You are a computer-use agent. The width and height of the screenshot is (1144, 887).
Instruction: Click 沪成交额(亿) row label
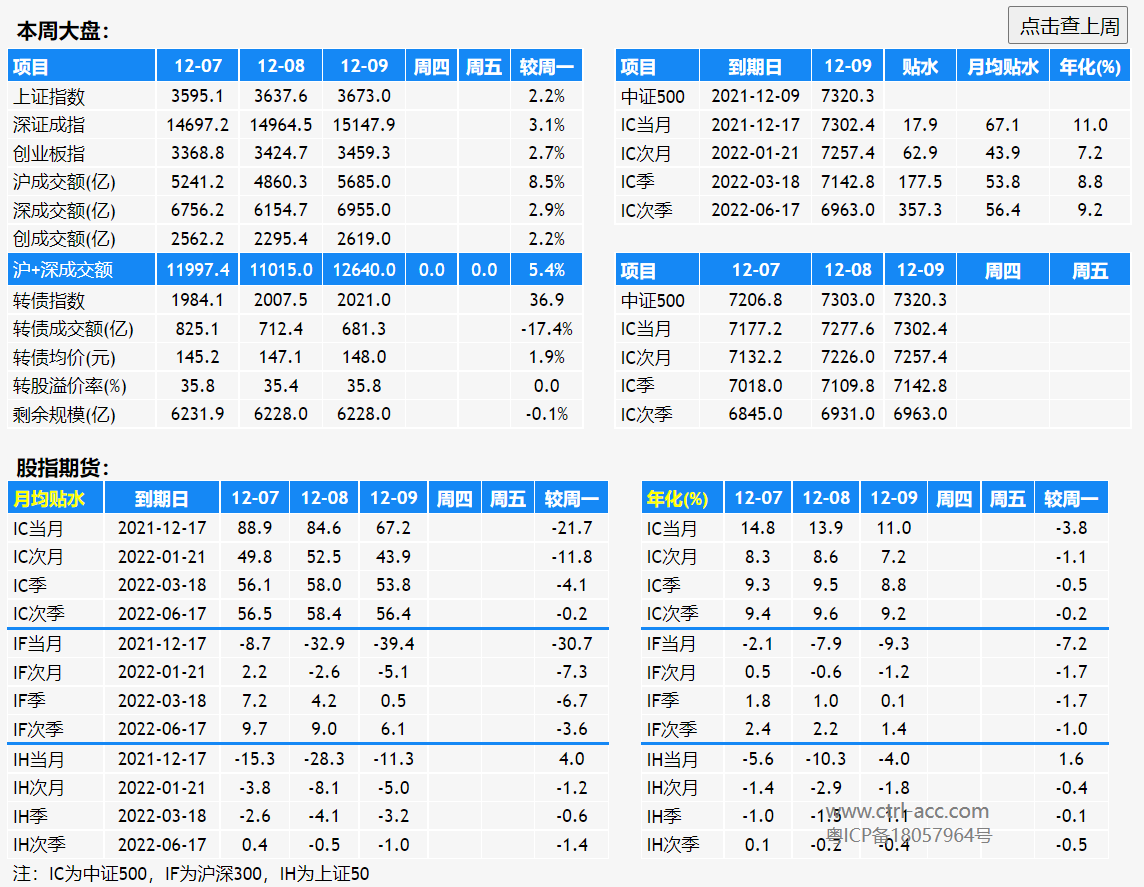64,182
